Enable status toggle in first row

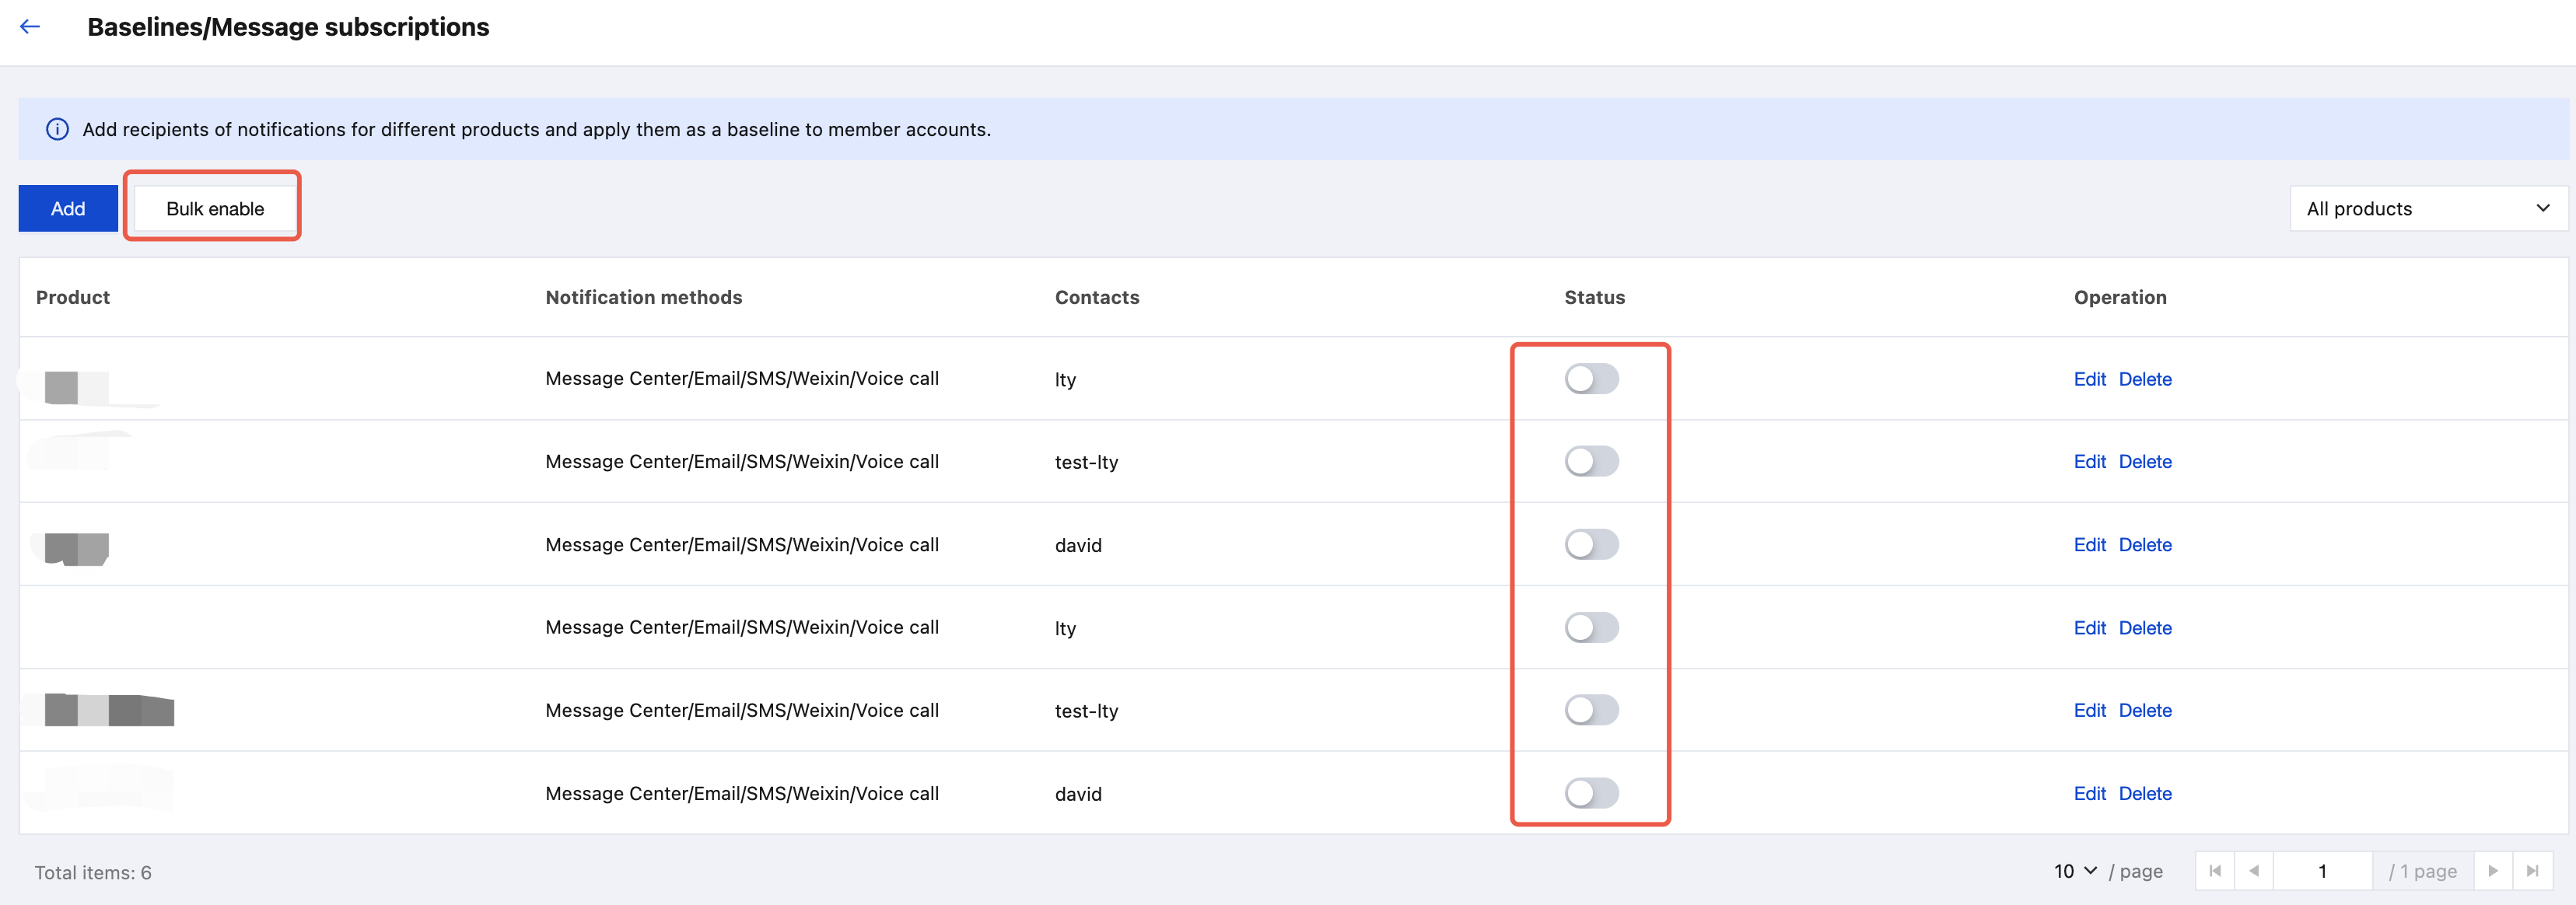click(1590, 379)
